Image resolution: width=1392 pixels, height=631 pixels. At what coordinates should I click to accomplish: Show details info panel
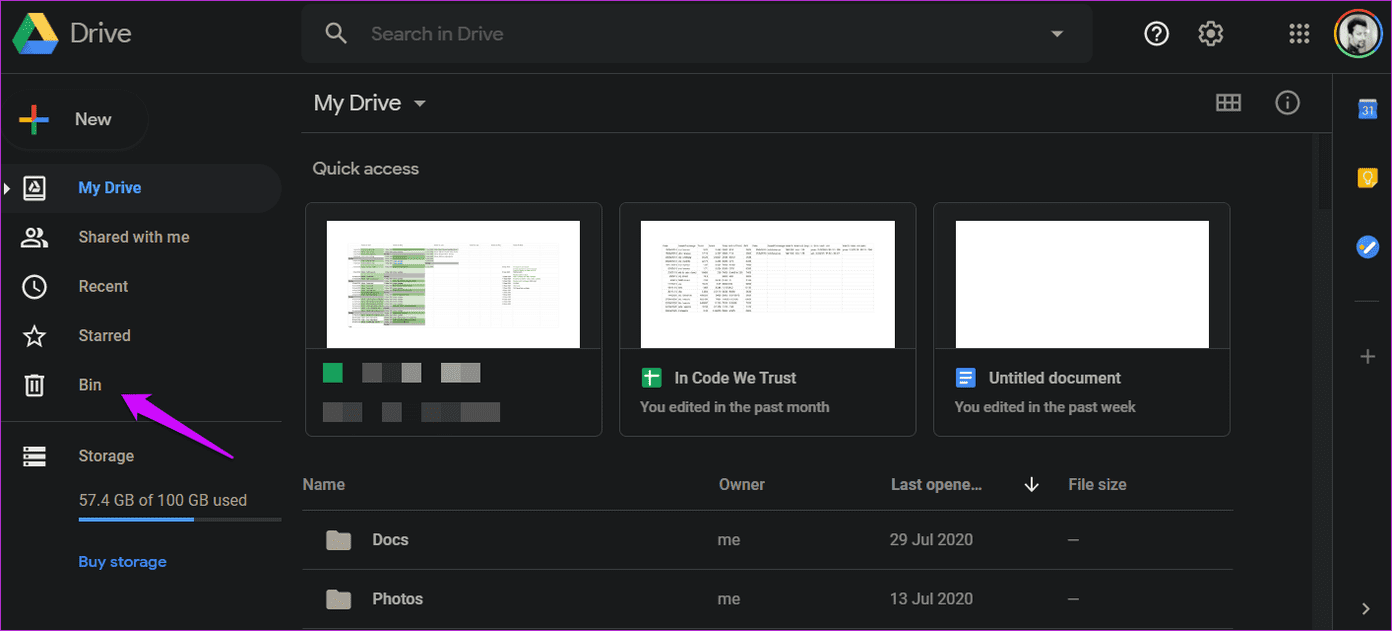click(x=1288, y=103)
